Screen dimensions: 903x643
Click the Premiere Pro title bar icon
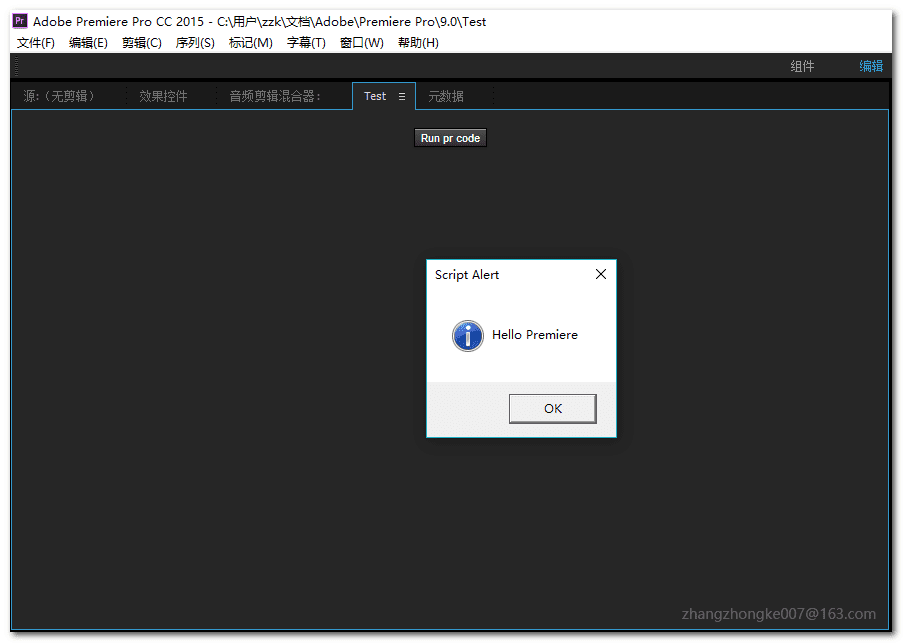tap(20, 21)
